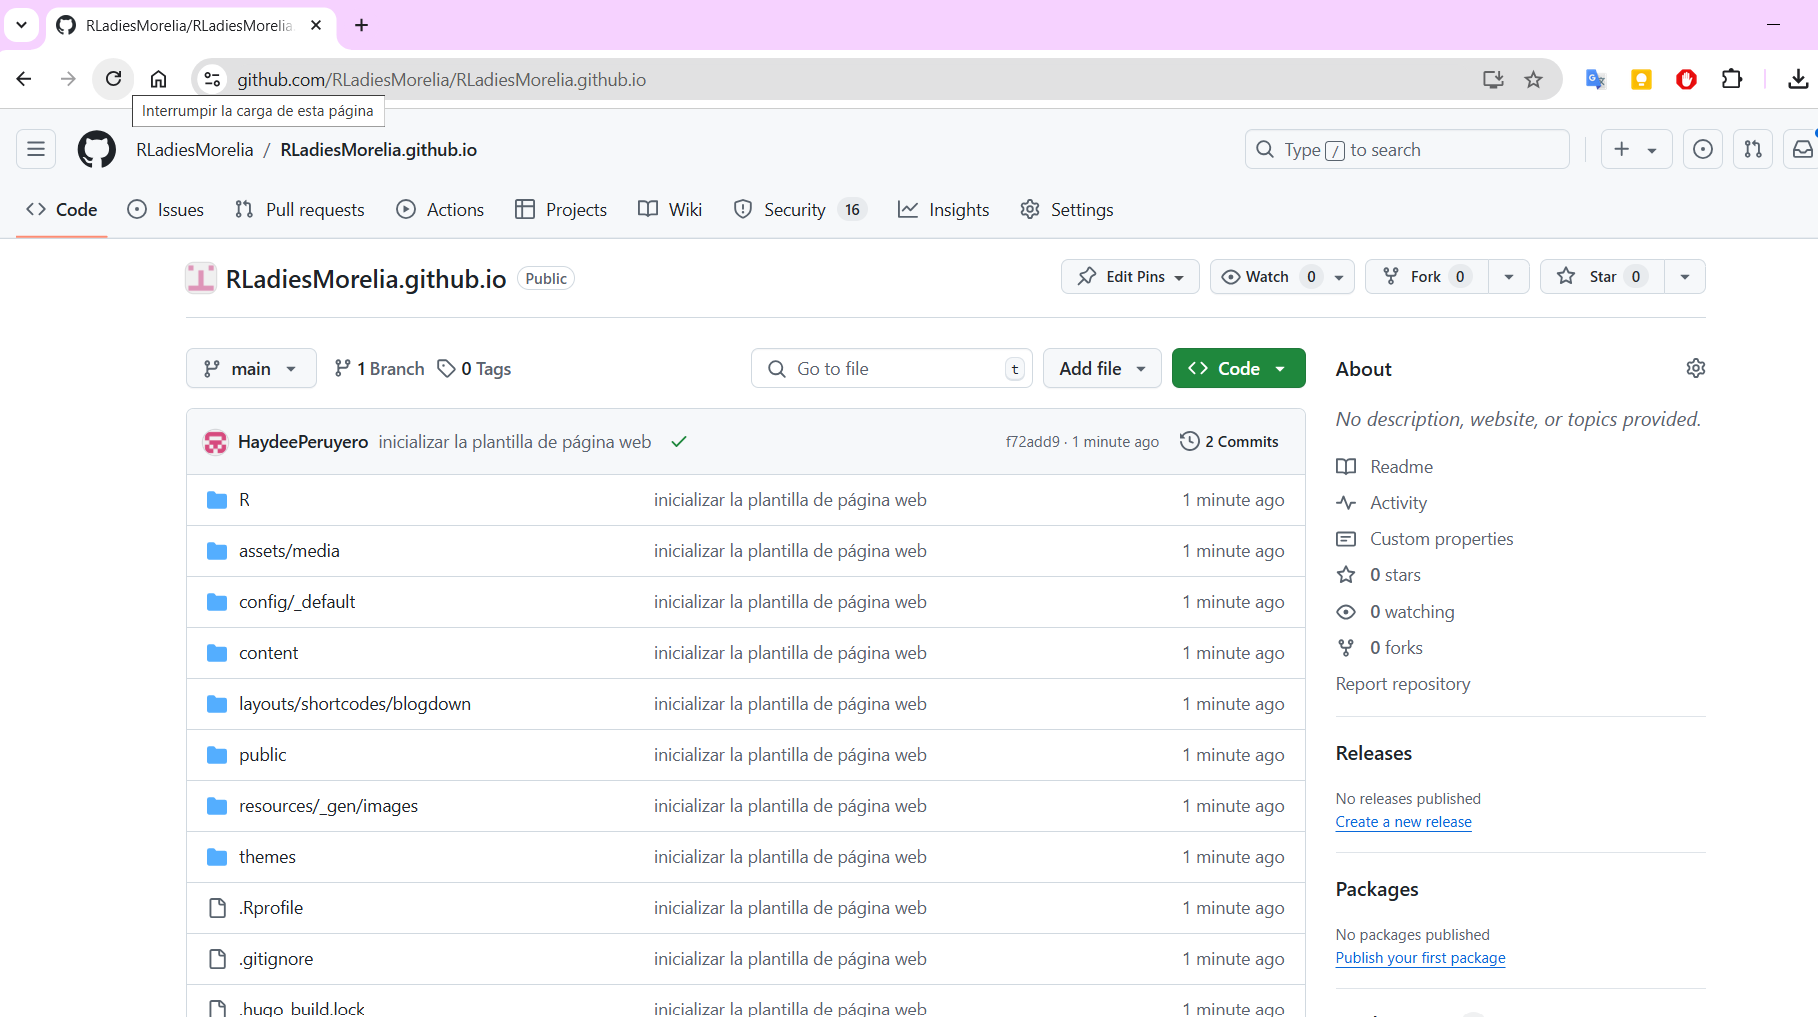Click Report repository link

[1403, 684]
